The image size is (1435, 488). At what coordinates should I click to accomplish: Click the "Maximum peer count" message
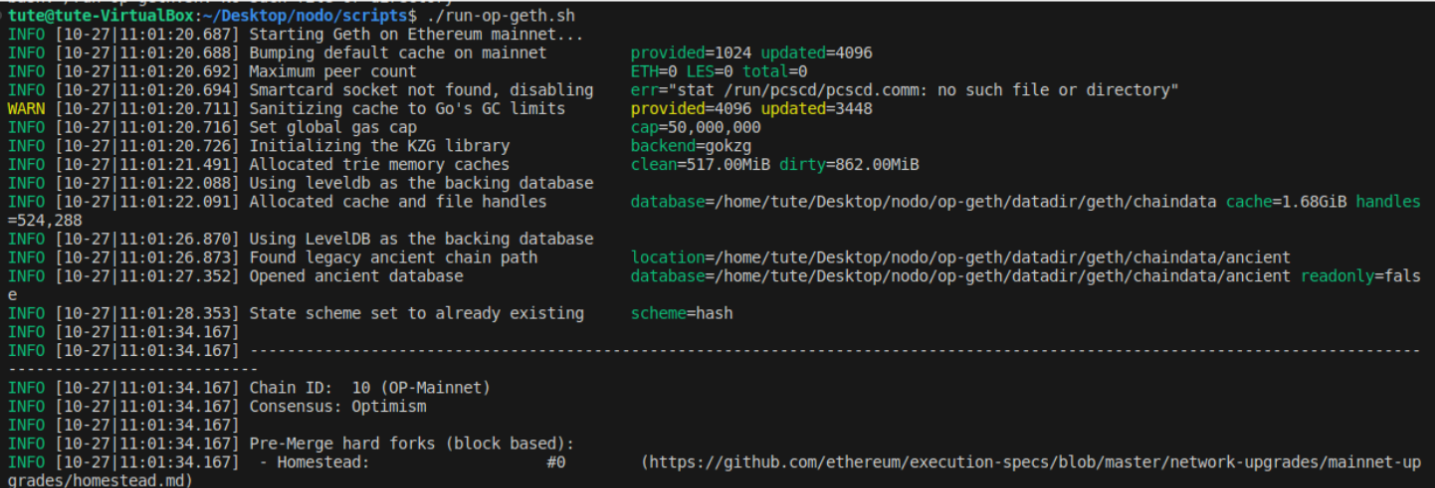tap(332, 71)
